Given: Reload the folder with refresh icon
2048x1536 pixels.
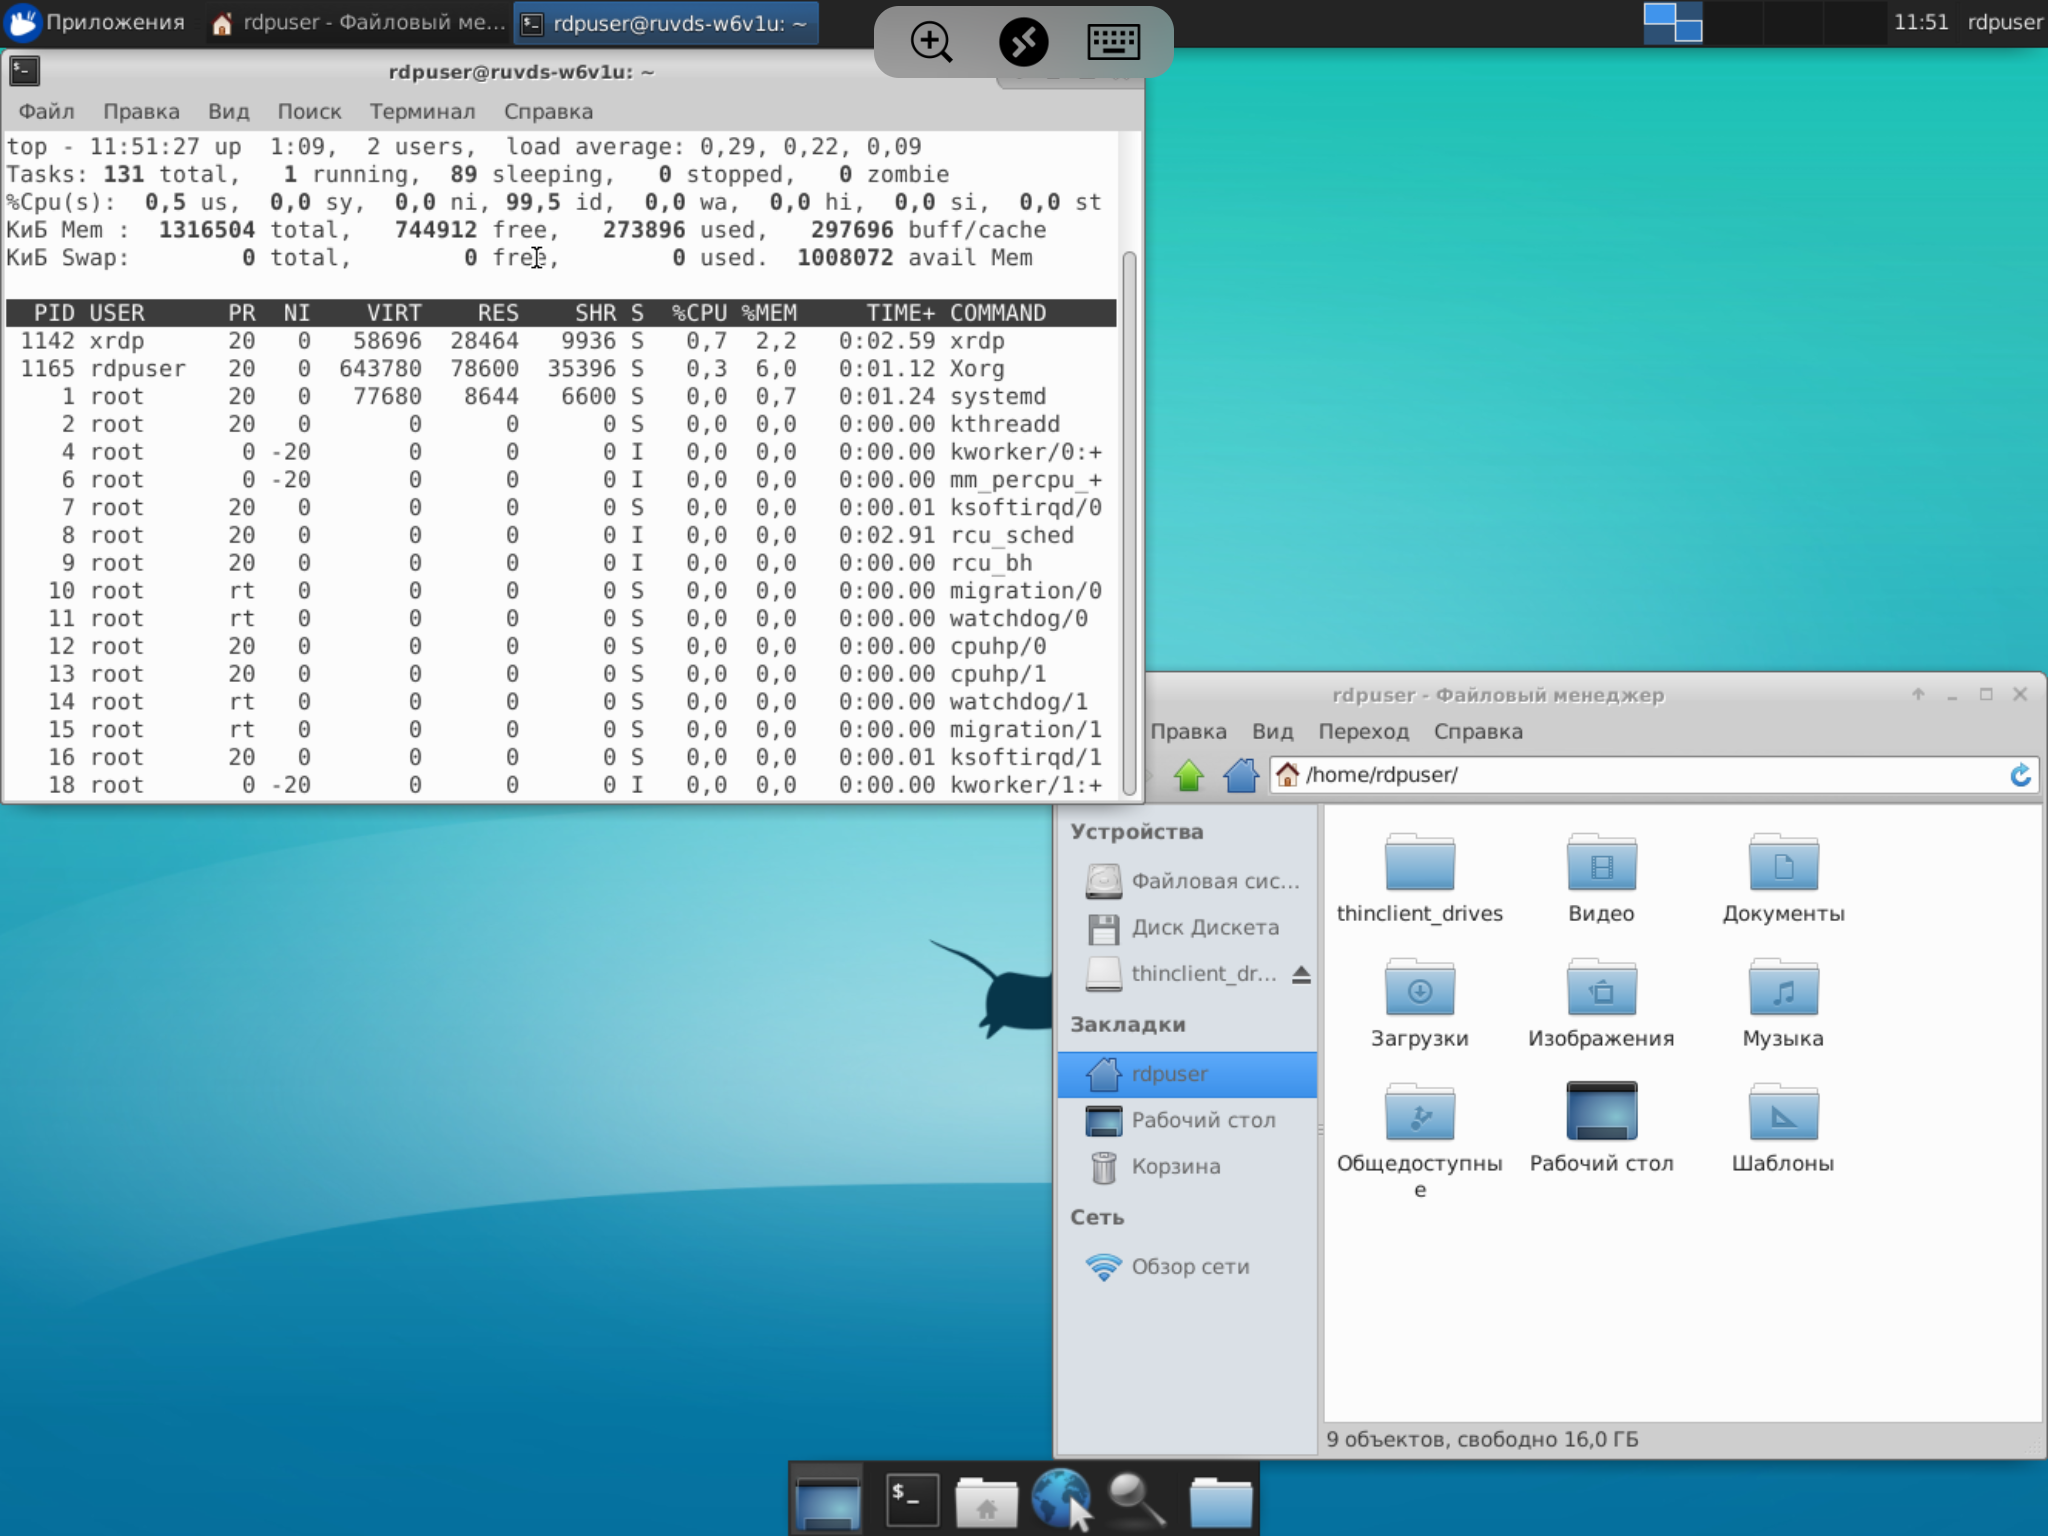Looking at the screenshot, I should click(2019, 775).
